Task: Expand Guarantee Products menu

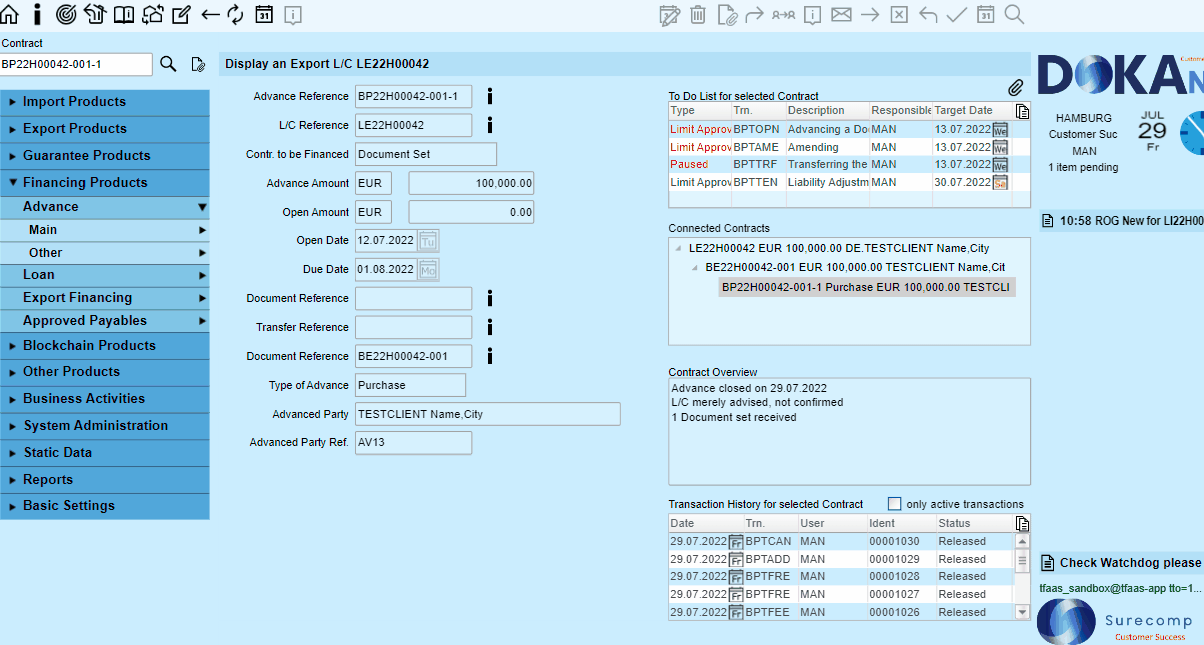Action: (105, 156)
